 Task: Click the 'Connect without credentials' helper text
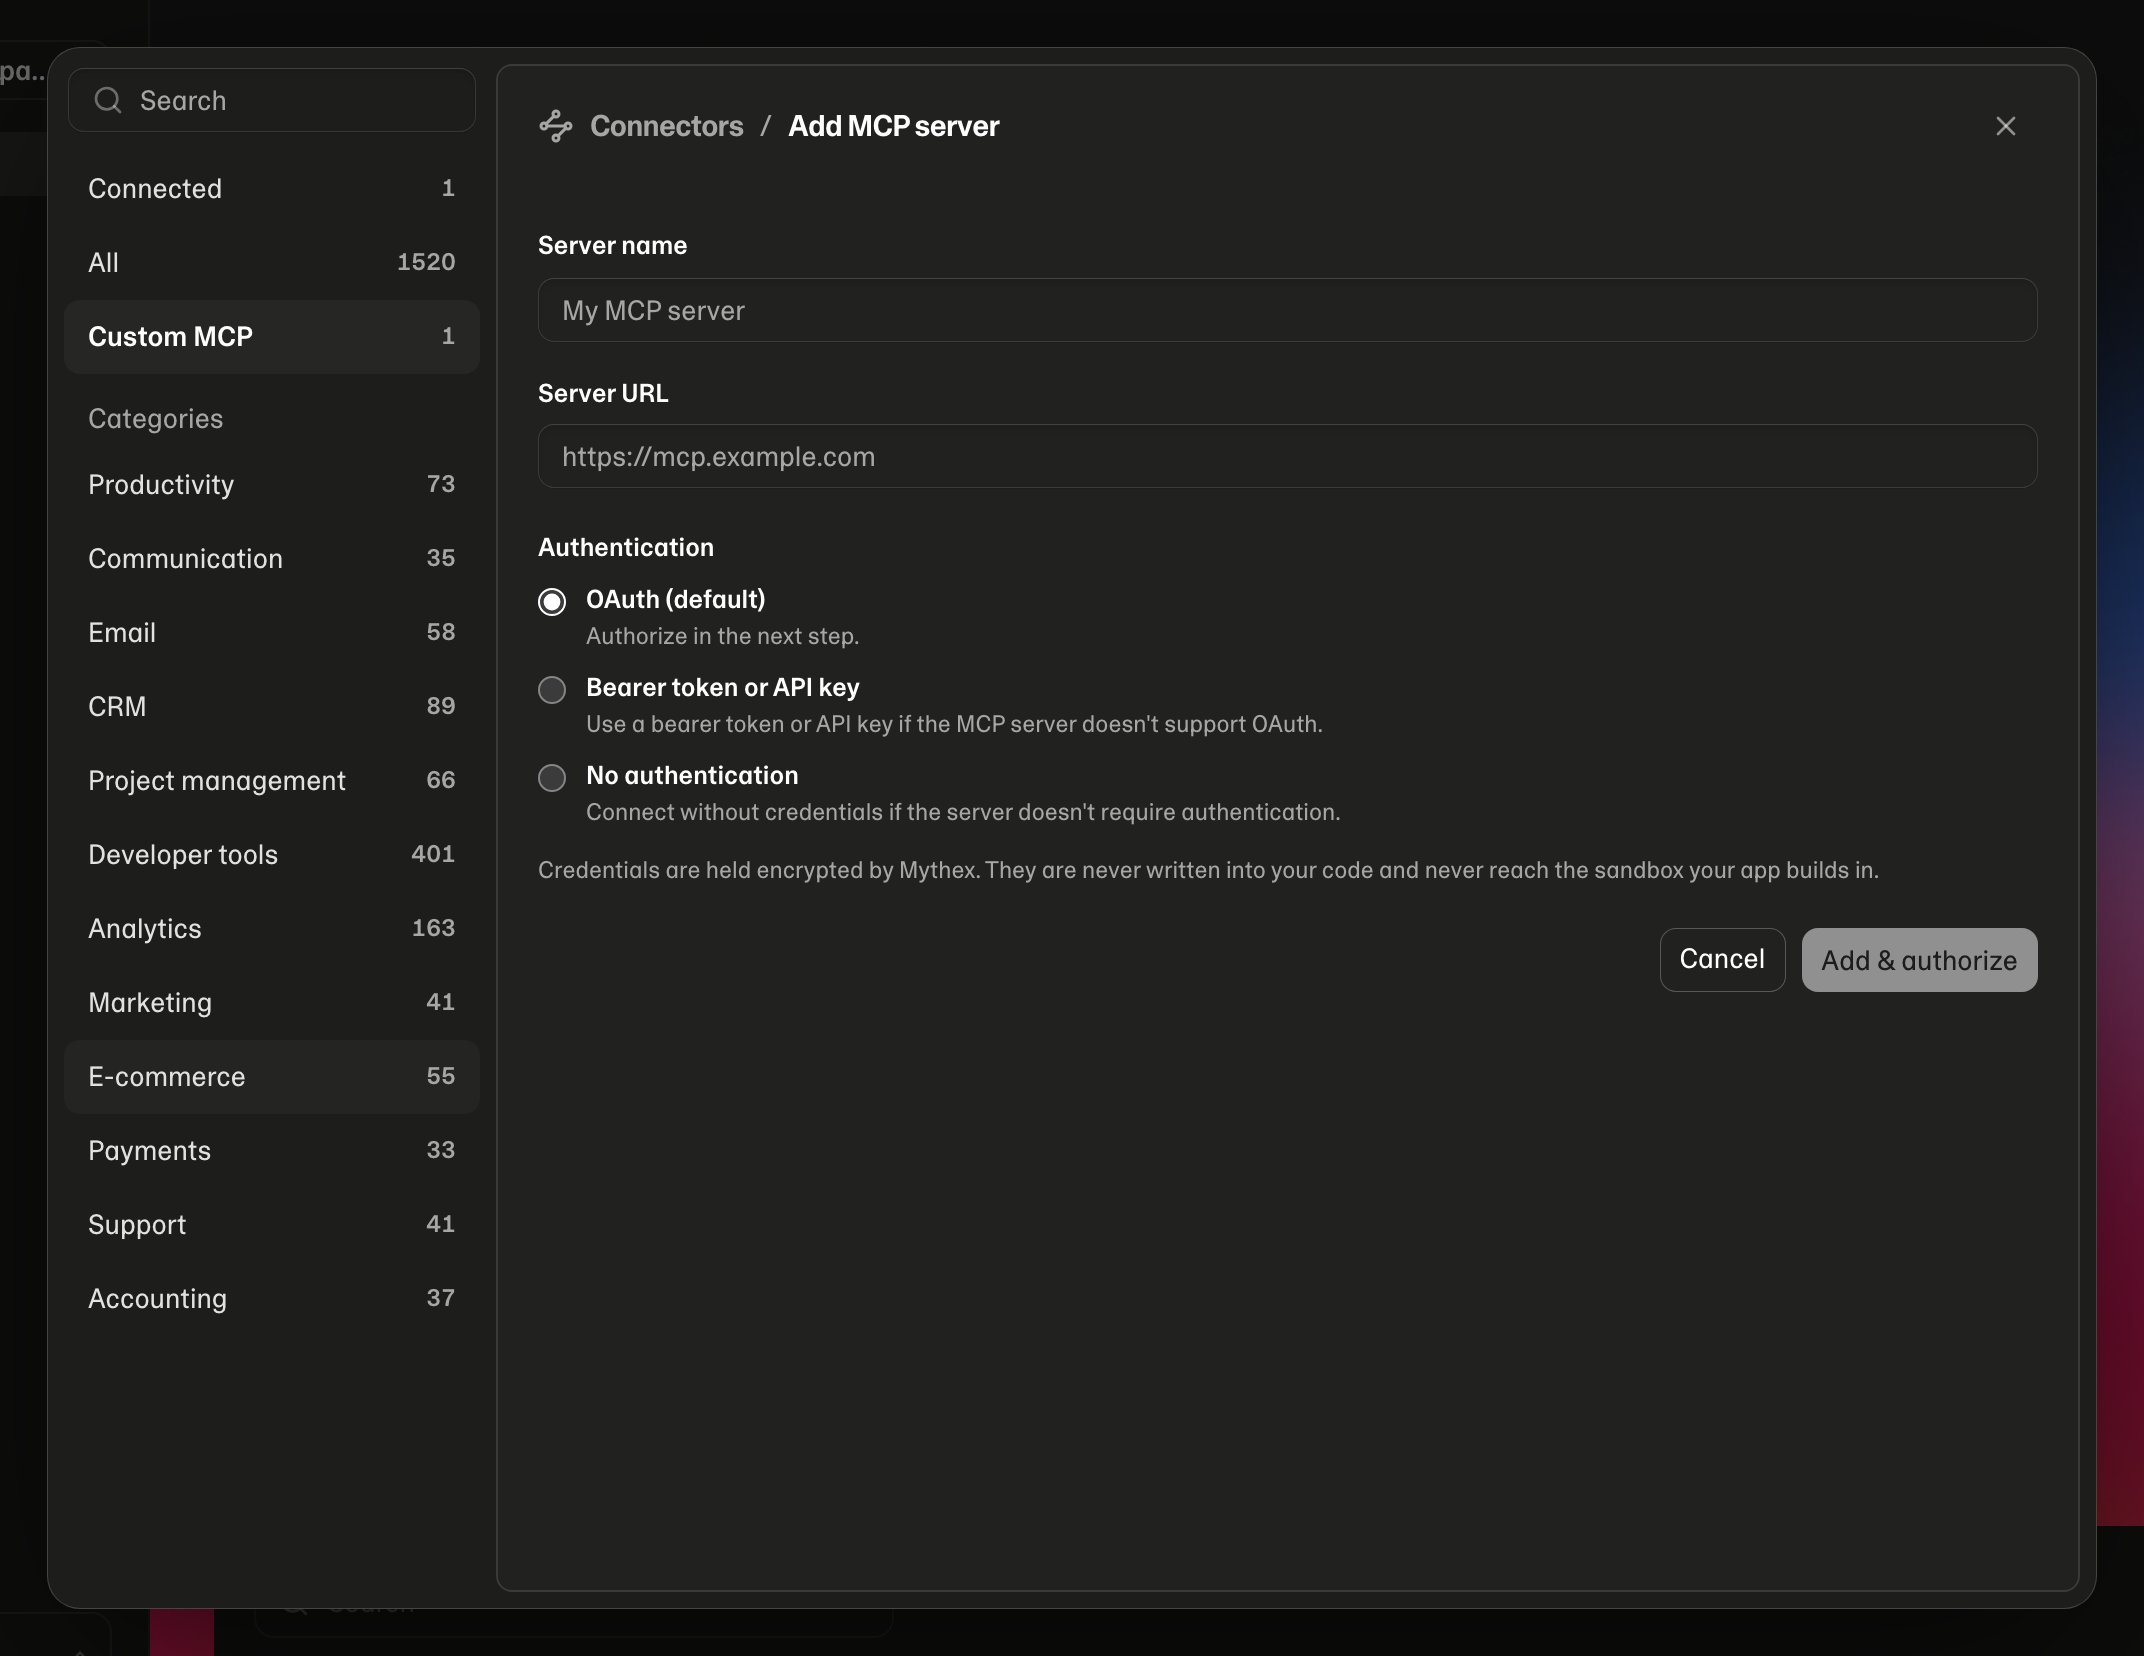coord(963,812)
